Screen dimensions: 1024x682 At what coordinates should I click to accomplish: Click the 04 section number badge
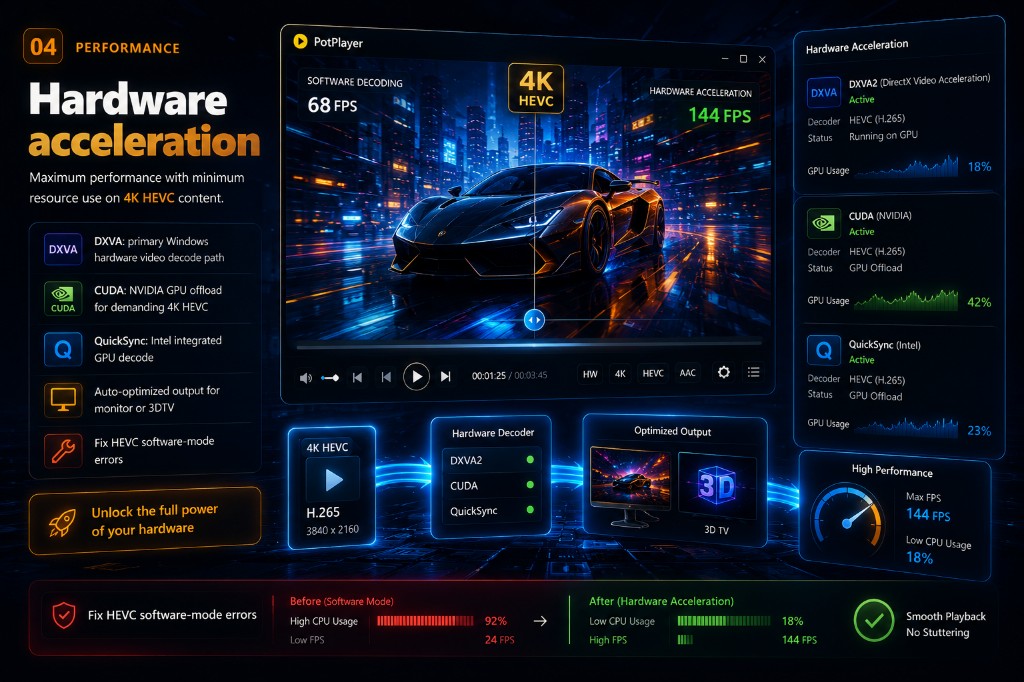pos(43,46)
